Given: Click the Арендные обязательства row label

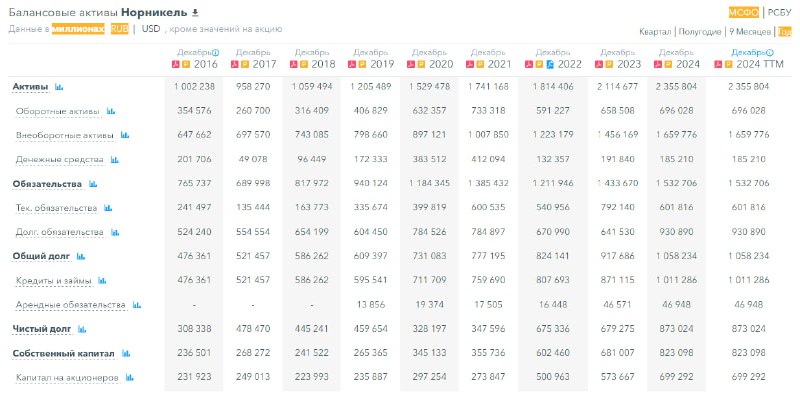Looking at the screenshot, I should 70,305.
